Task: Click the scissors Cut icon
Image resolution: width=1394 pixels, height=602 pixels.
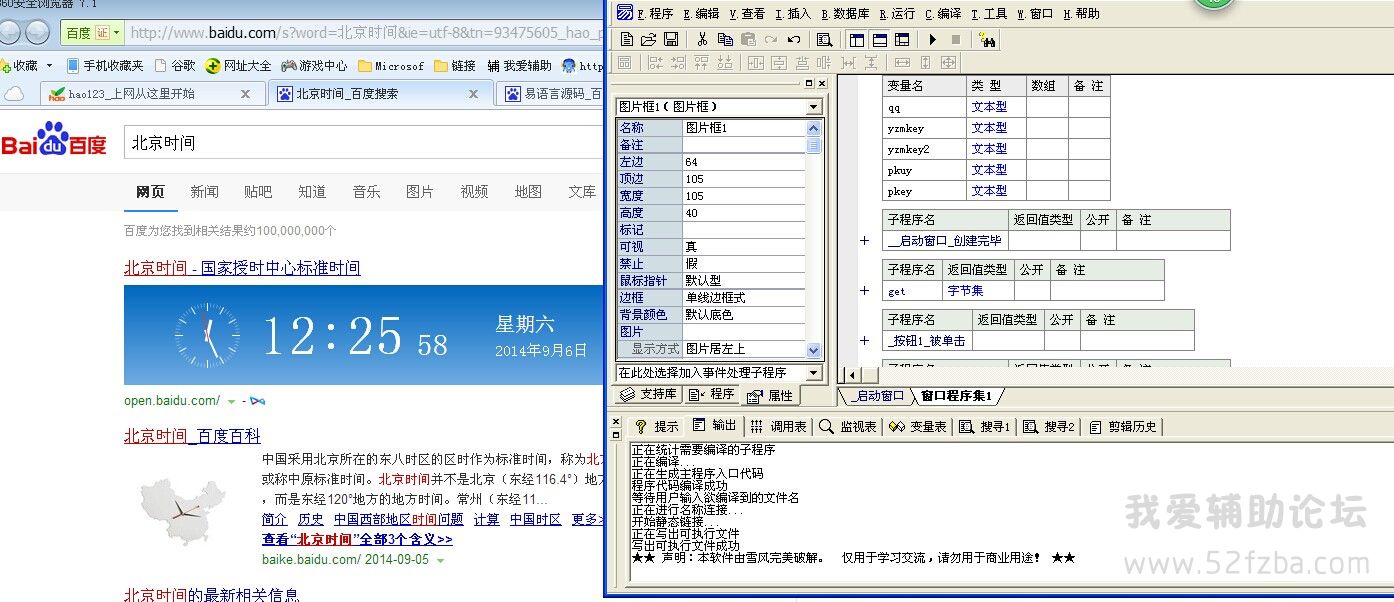Action: [x=702, y=40]
